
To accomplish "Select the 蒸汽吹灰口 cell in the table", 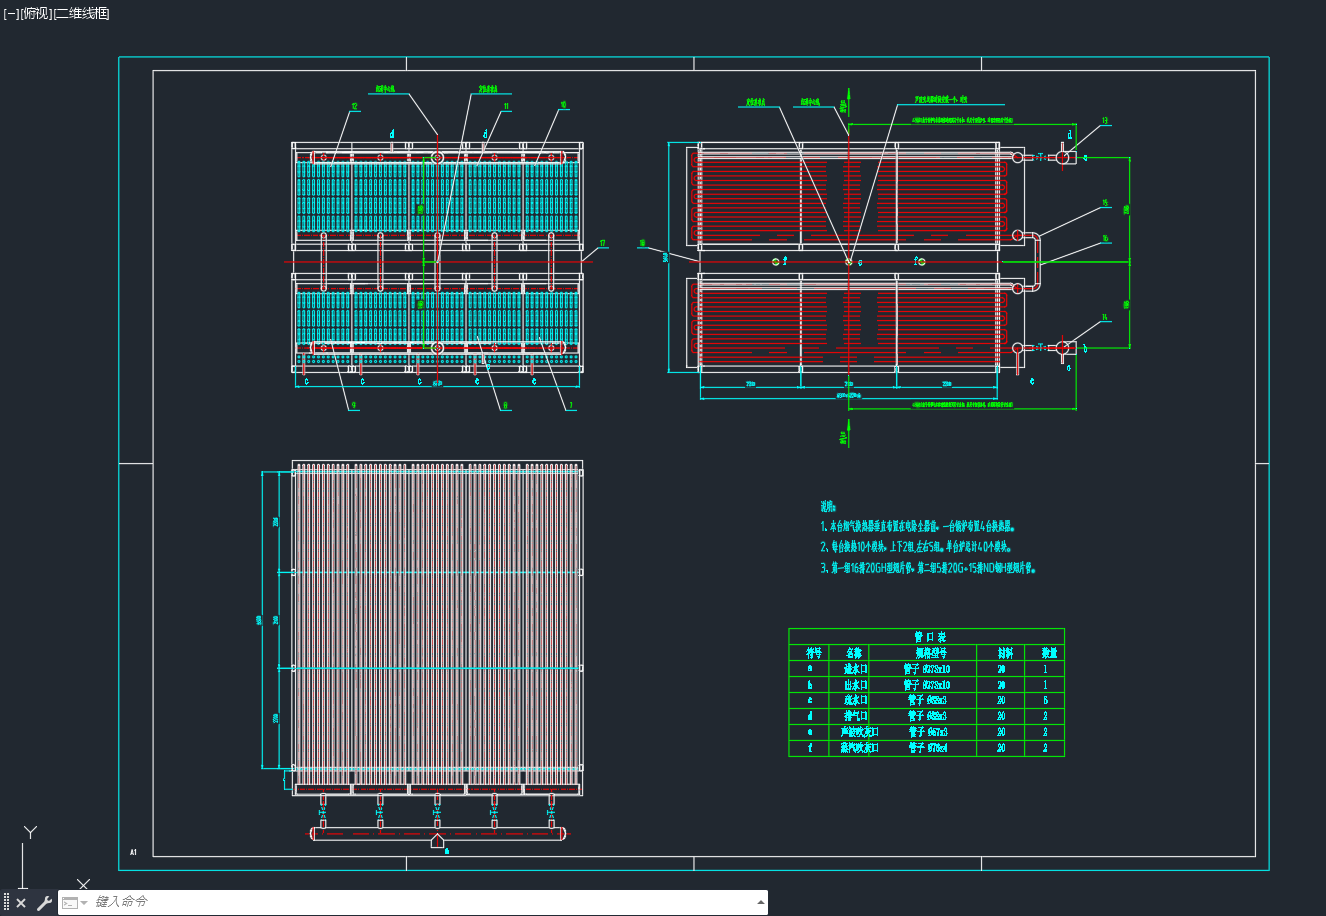I will 859,748.
